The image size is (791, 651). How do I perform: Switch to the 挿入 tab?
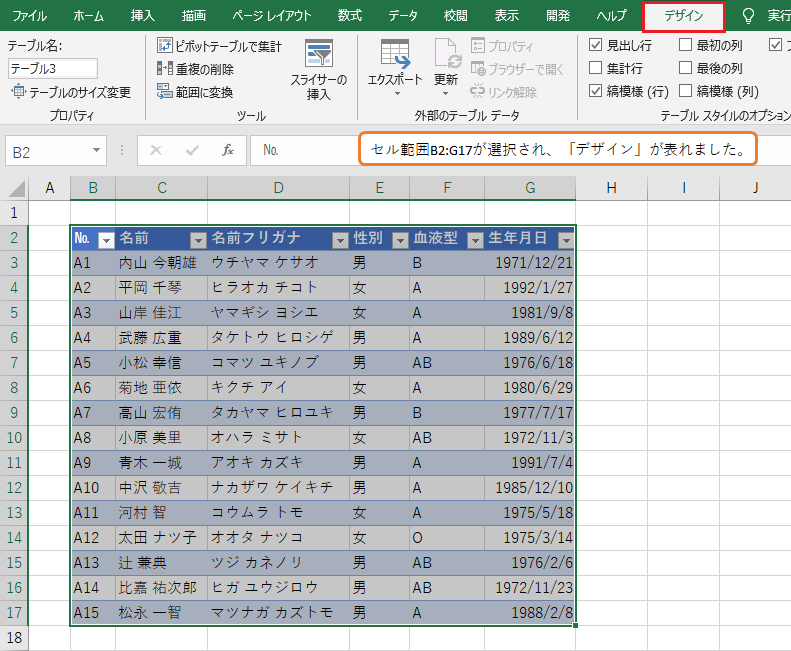pyautogui.click(x=143, y=16)
